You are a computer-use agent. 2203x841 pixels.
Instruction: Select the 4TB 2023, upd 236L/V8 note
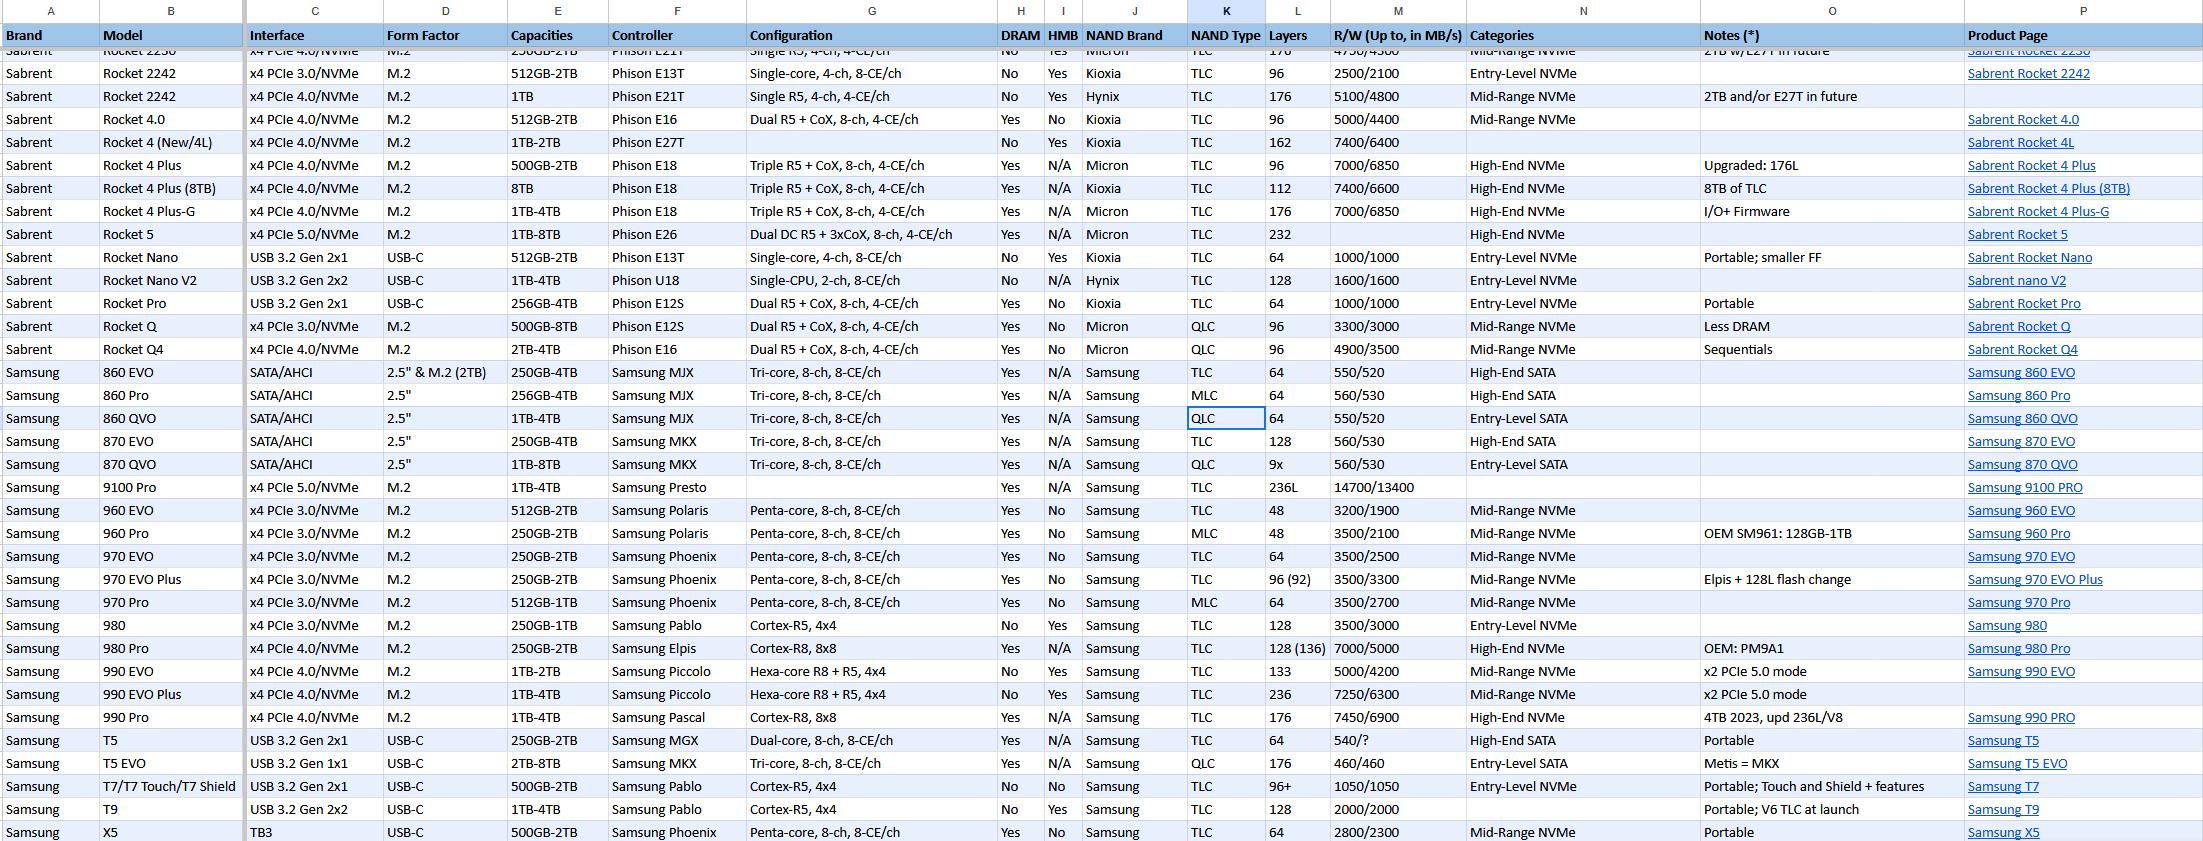1832,717
